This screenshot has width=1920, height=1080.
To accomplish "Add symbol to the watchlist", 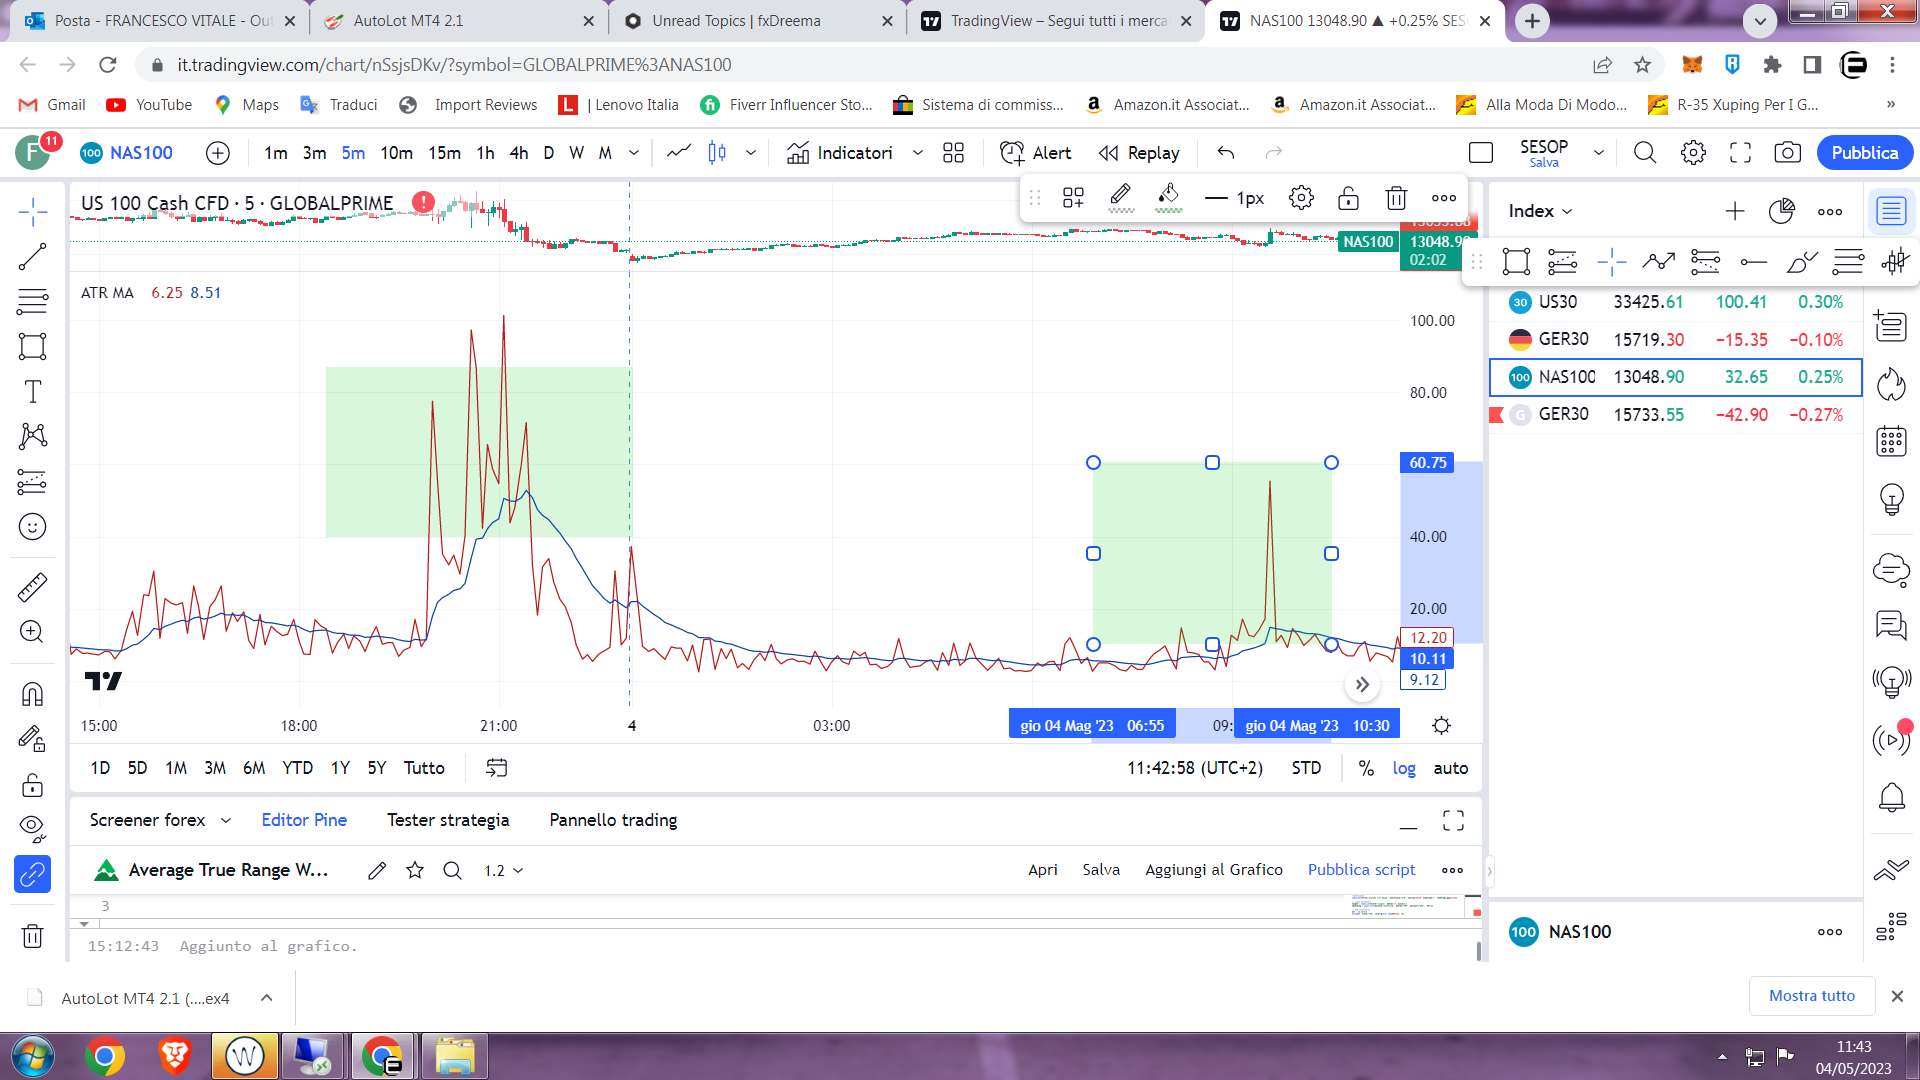I will pos(1735,211).
